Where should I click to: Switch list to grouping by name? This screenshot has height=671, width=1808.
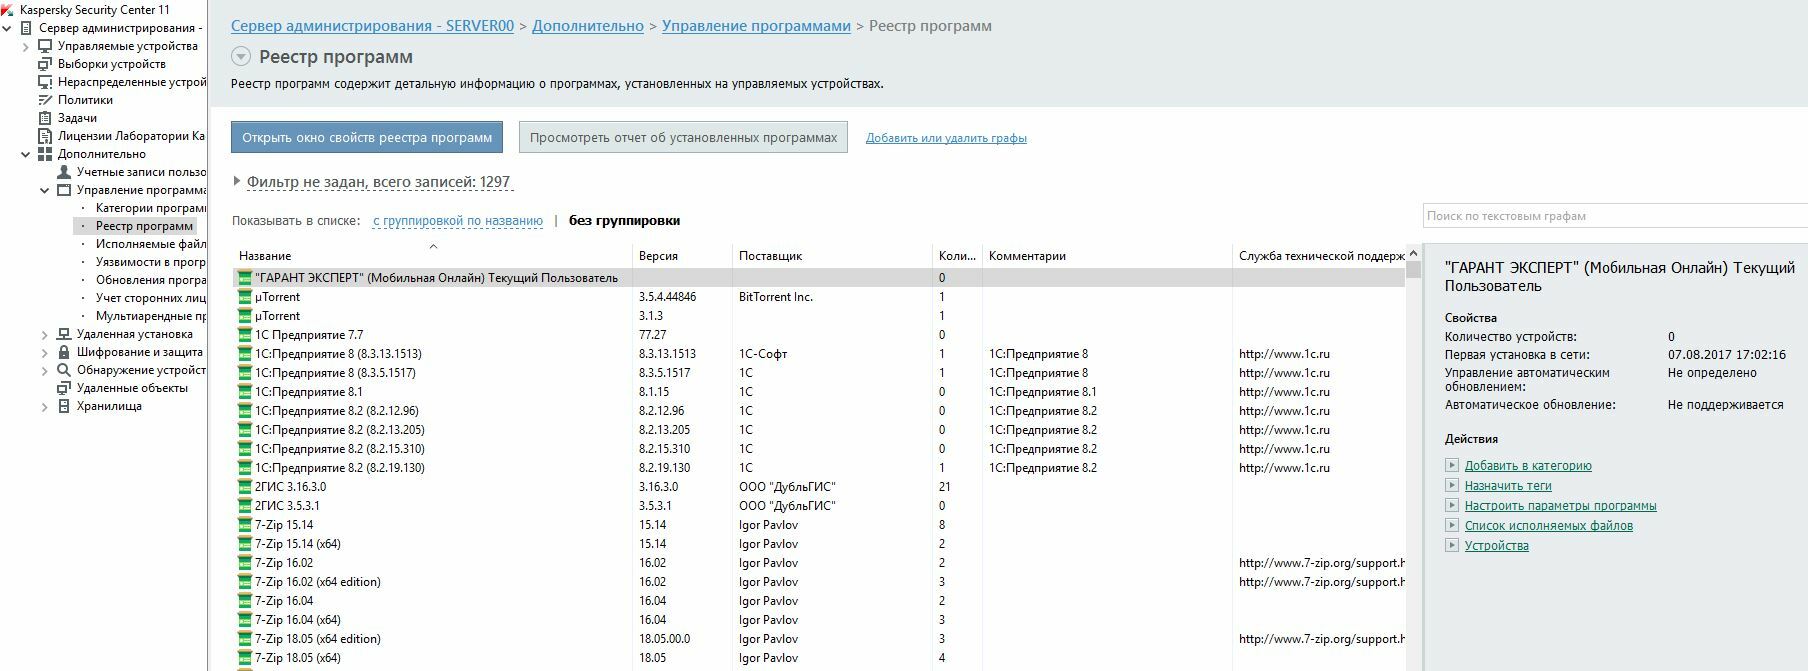point(457,221)
